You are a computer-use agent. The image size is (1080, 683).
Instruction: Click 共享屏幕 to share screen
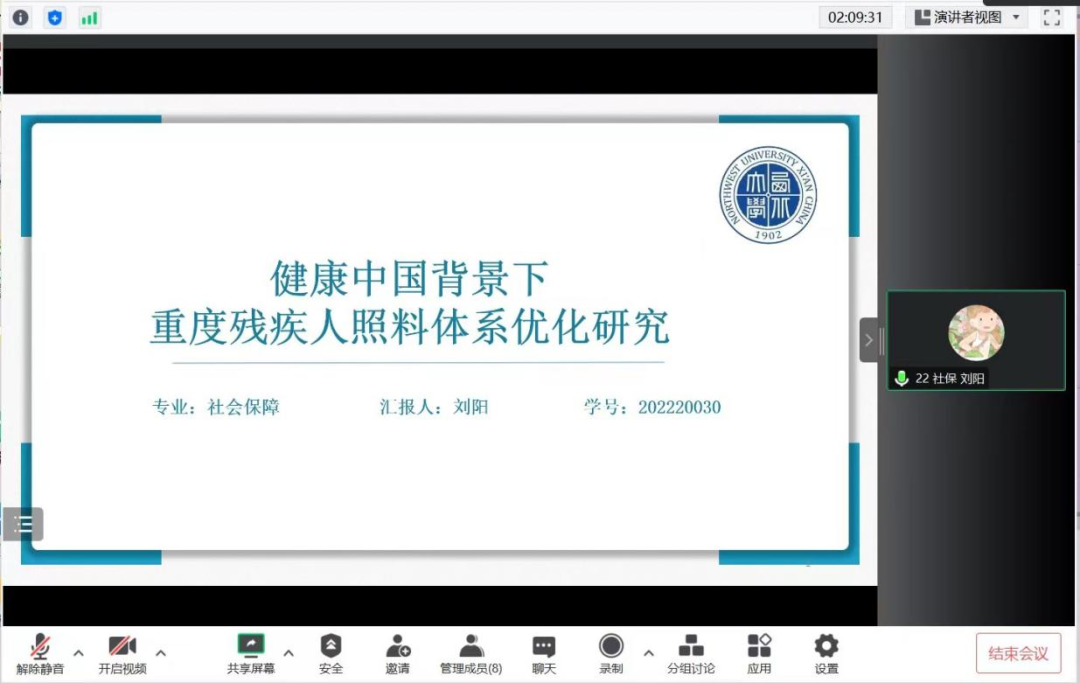click(x=251, y=654)
